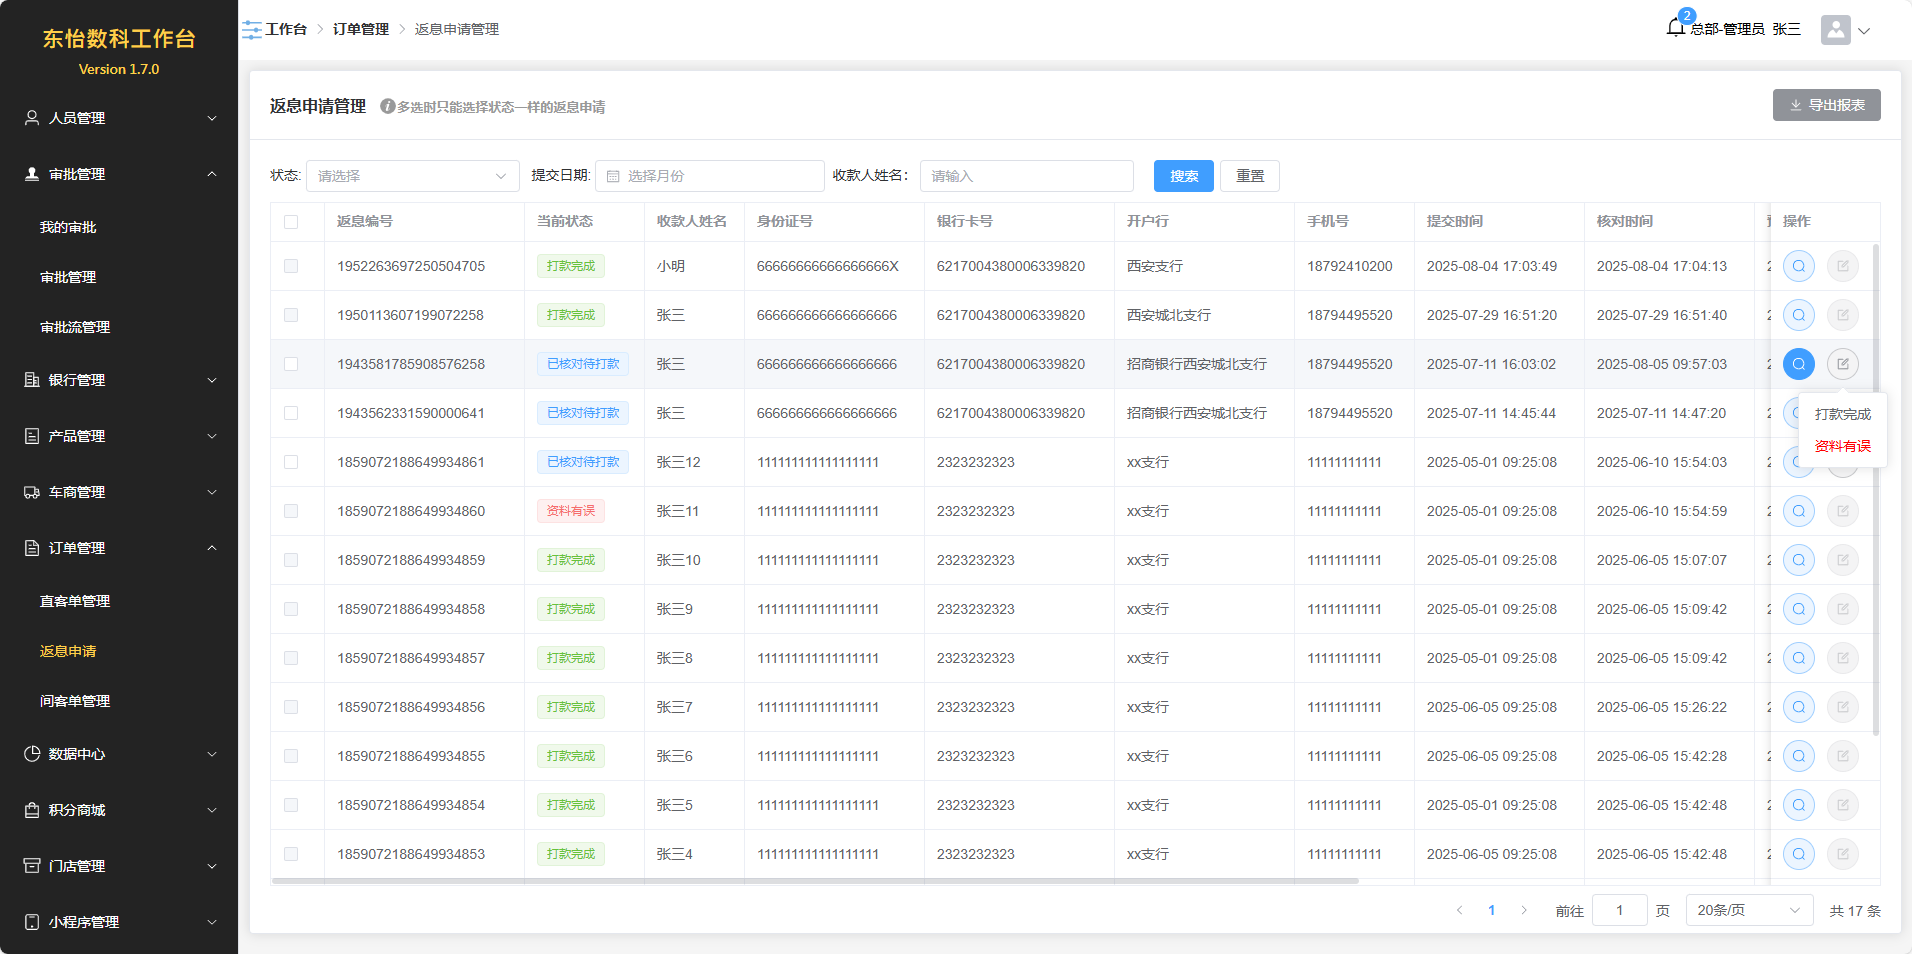
Task: Click the 收款人姓名 input field
Action: tap(1026, 176)
